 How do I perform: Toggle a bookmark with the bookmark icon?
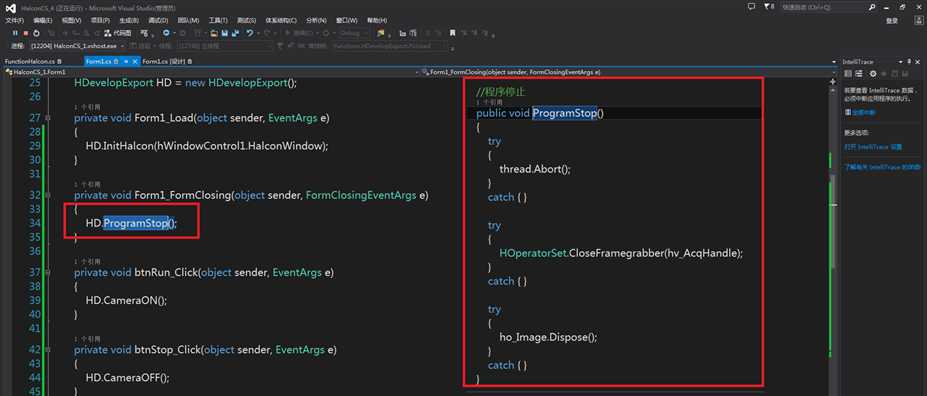[452, 33]
